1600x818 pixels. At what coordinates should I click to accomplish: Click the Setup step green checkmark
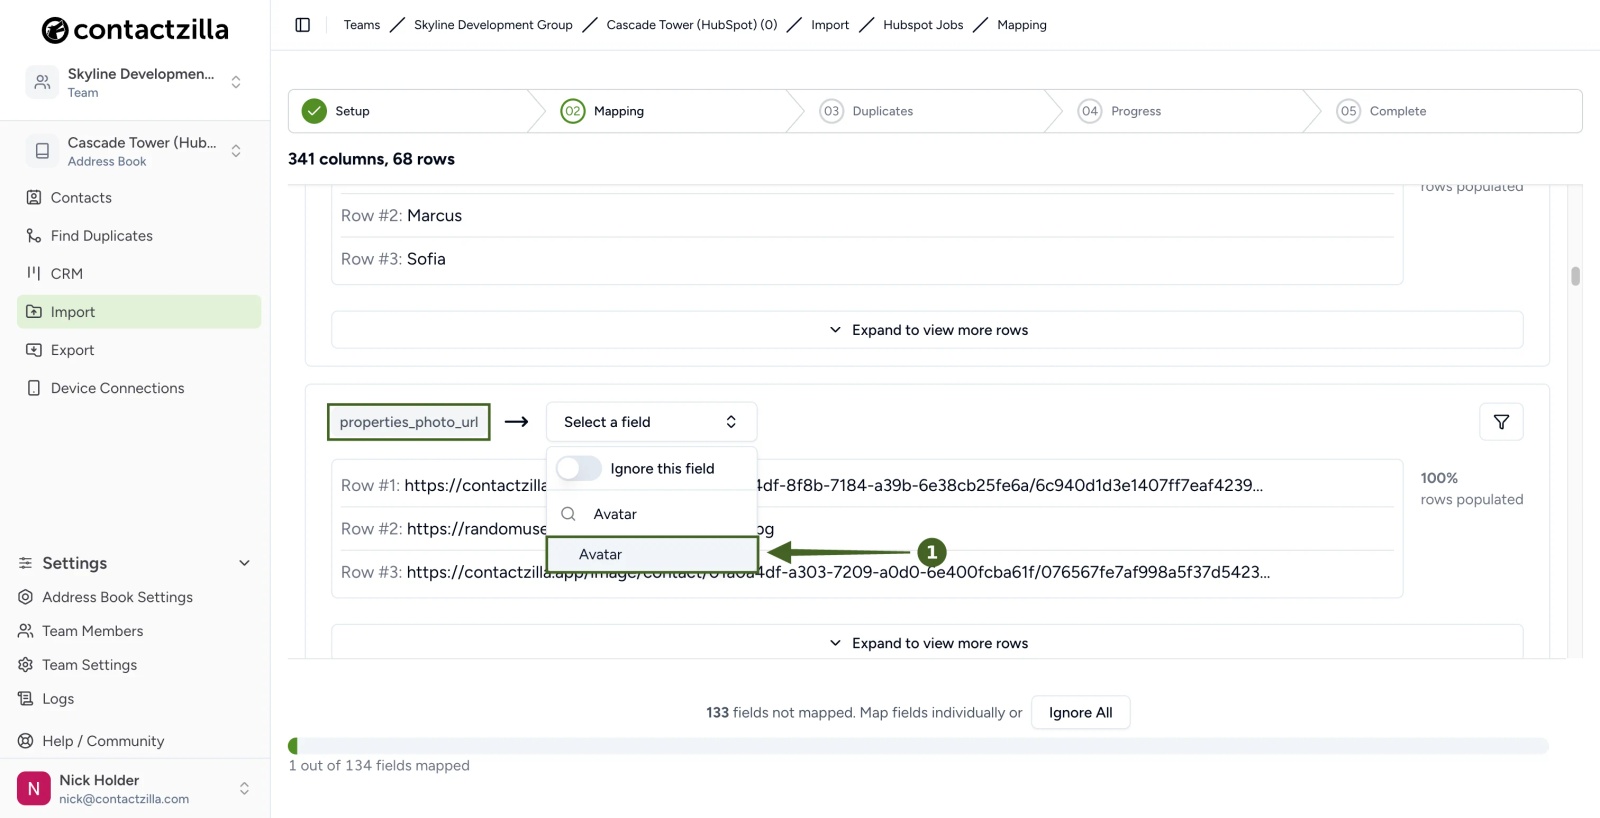click(314, 111)
